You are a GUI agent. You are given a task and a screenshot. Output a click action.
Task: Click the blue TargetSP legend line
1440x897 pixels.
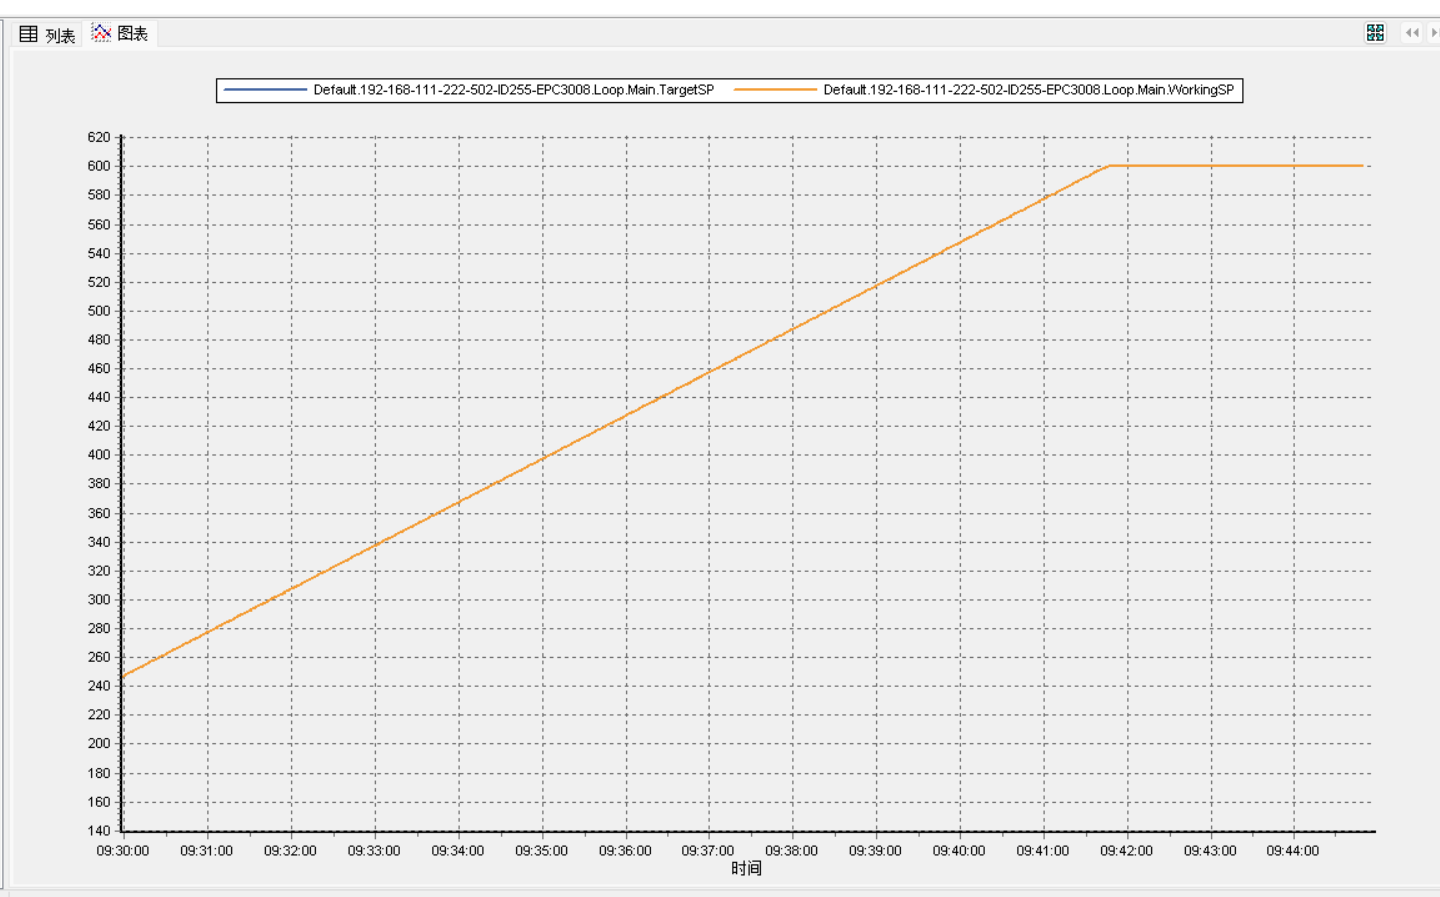coord(265,90)
